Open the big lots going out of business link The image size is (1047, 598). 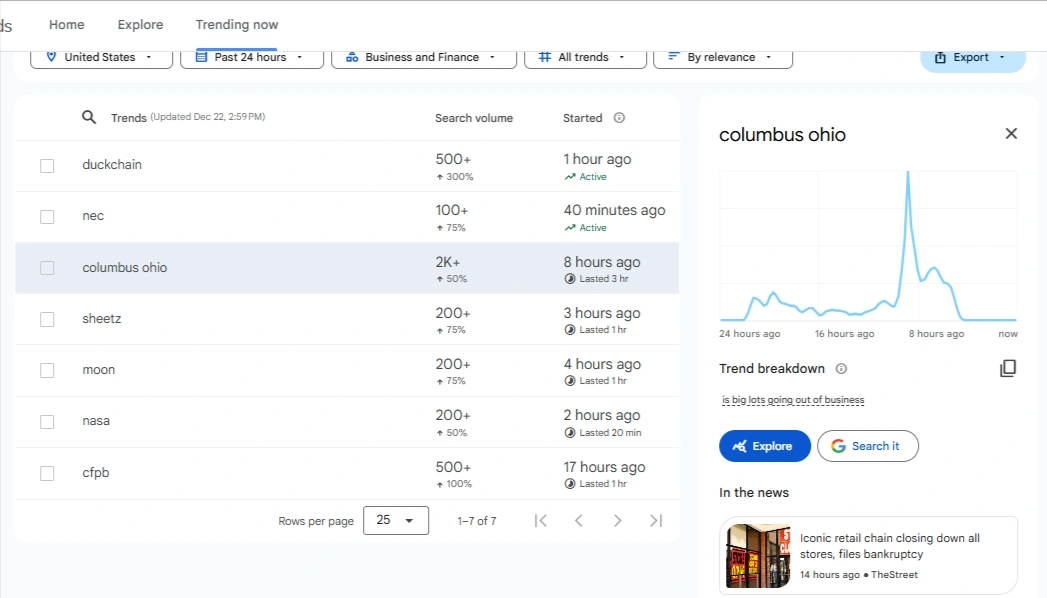point(793,400)
